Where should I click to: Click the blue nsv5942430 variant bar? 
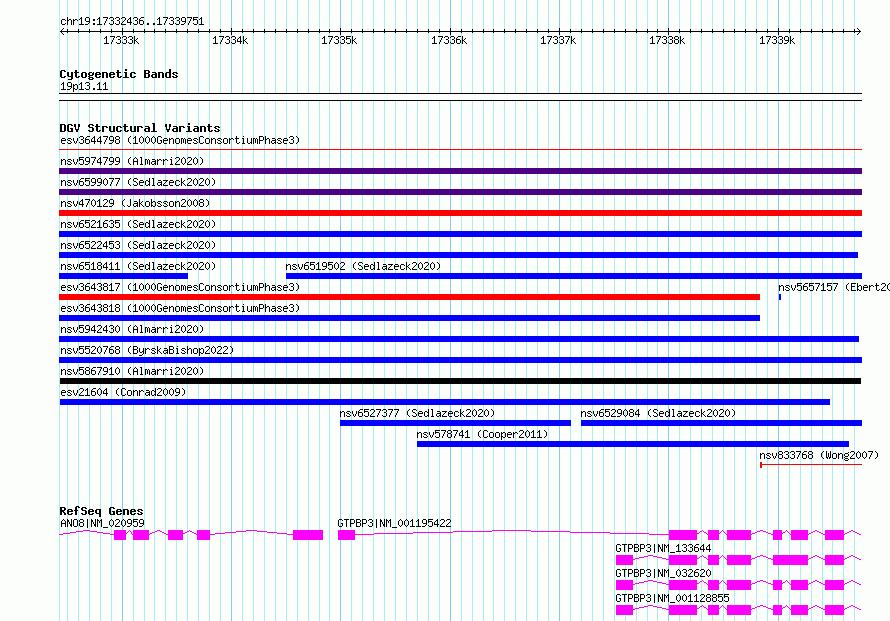click(x=459, y=339)
